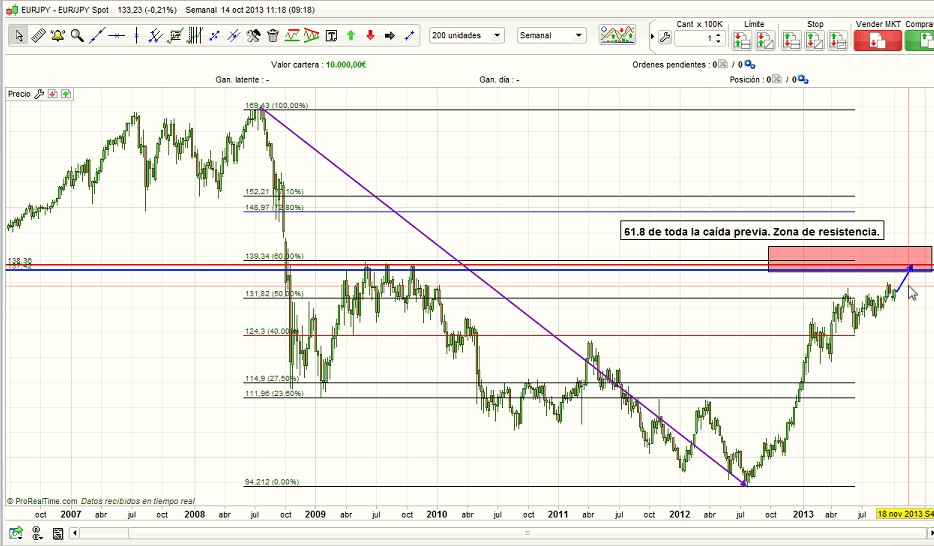Click the 169,43 (100,00%) Fibonacci label
Screen dimensions: 934x546
[276, 105]
